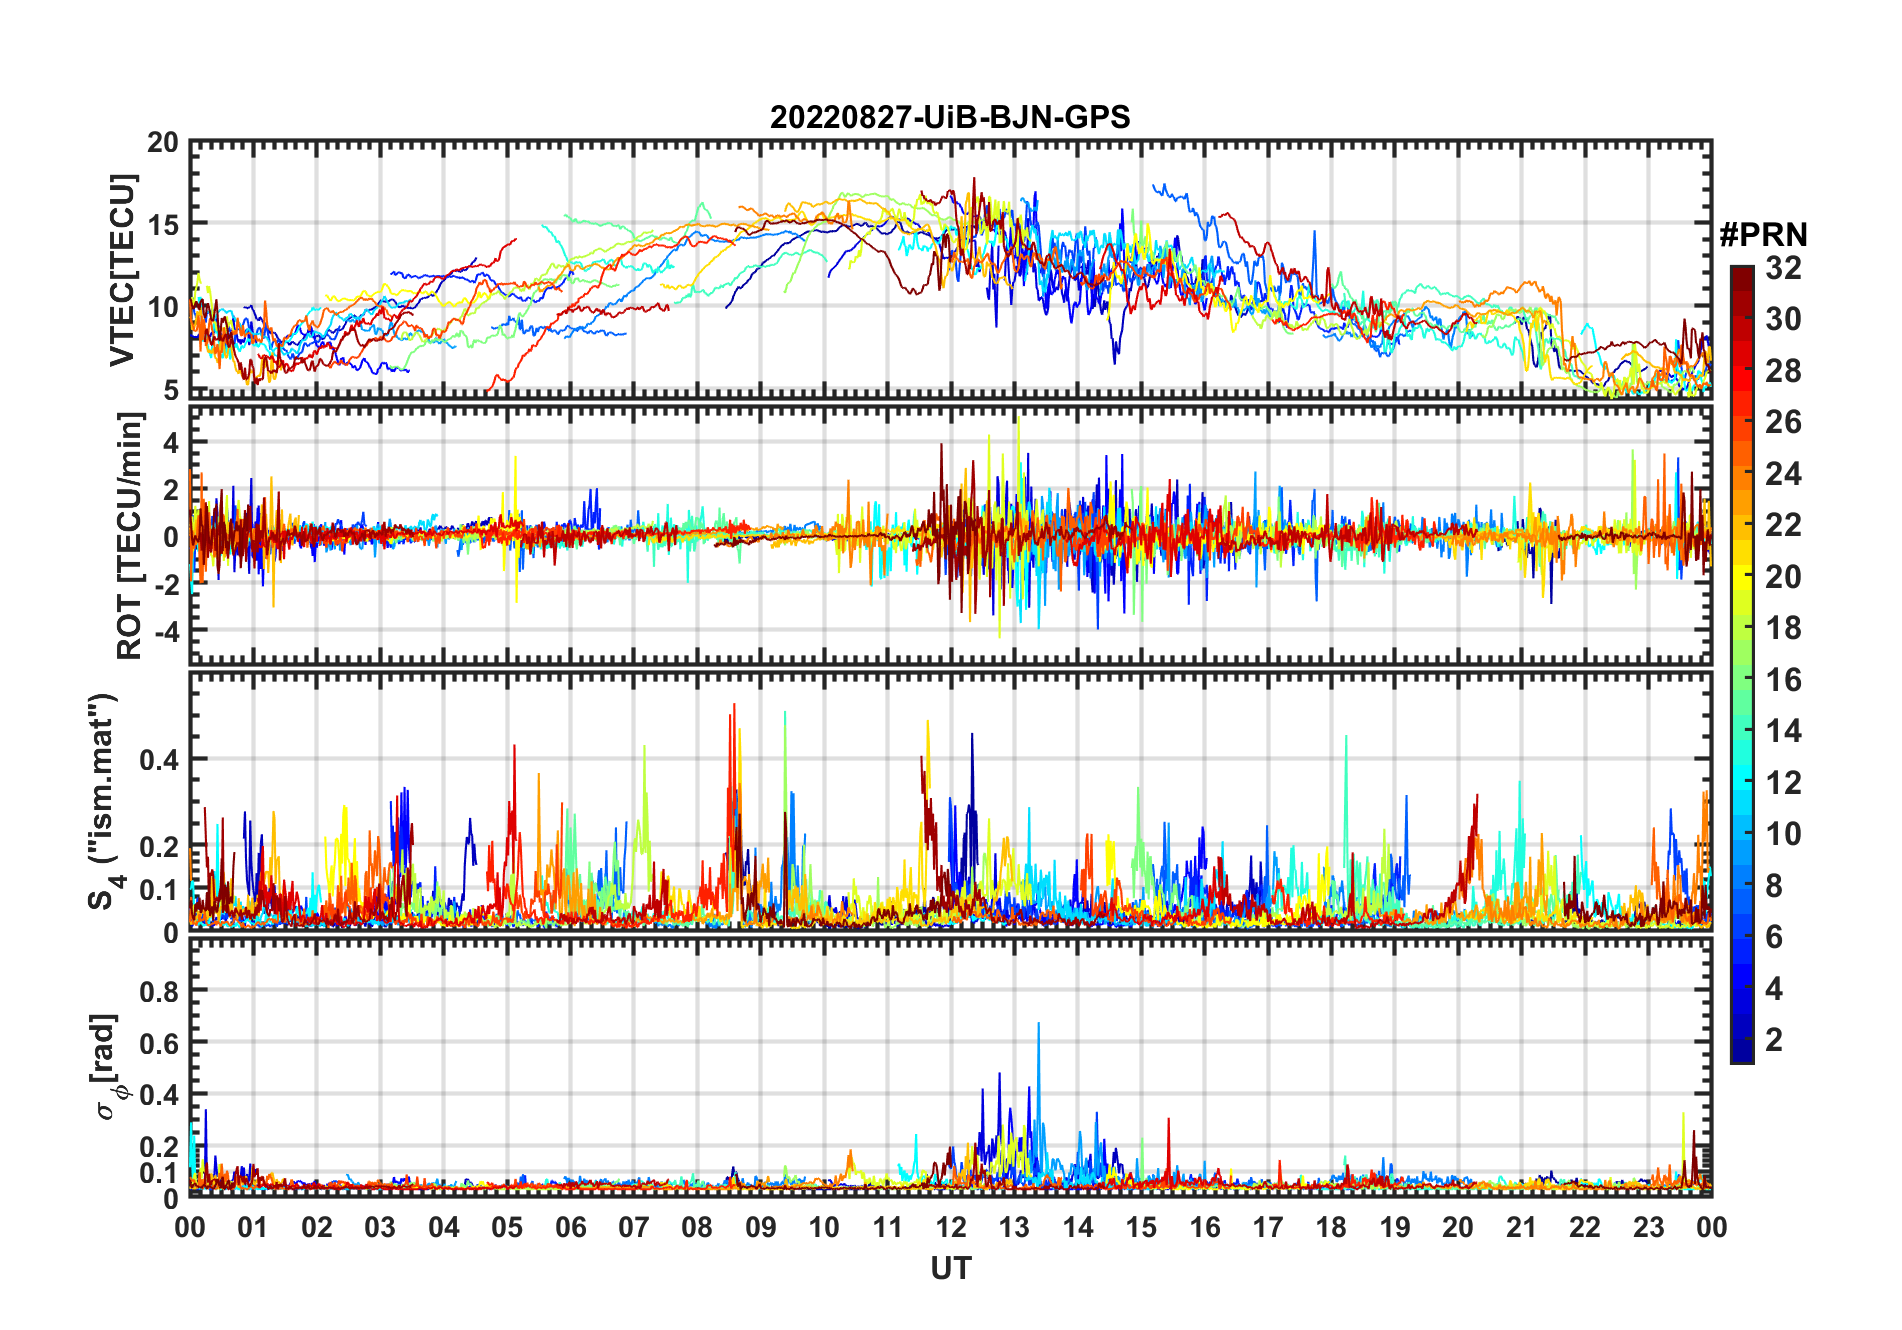The width and height of the screenshot is (1902, 1330).
Task: Click sigma phi y-axis tick label 0.6
Action: point(158,1043)
